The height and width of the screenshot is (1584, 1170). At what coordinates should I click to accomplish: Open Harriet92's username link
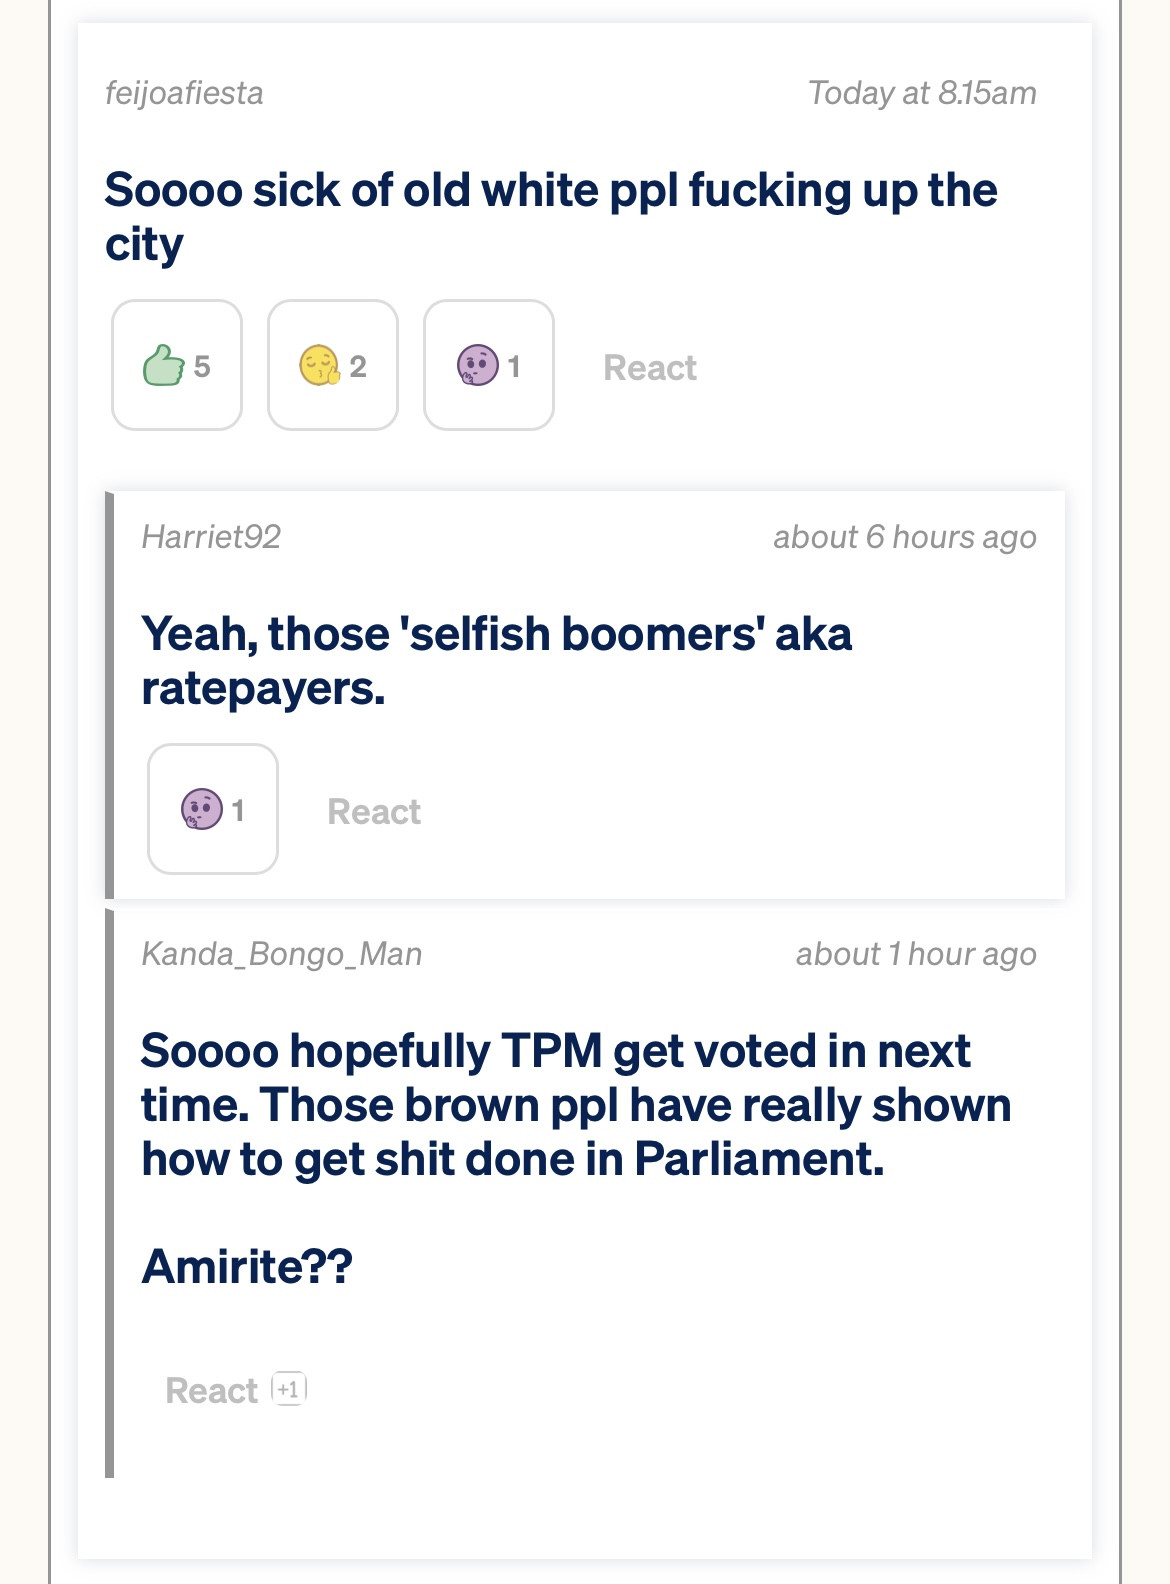(211, 537)
